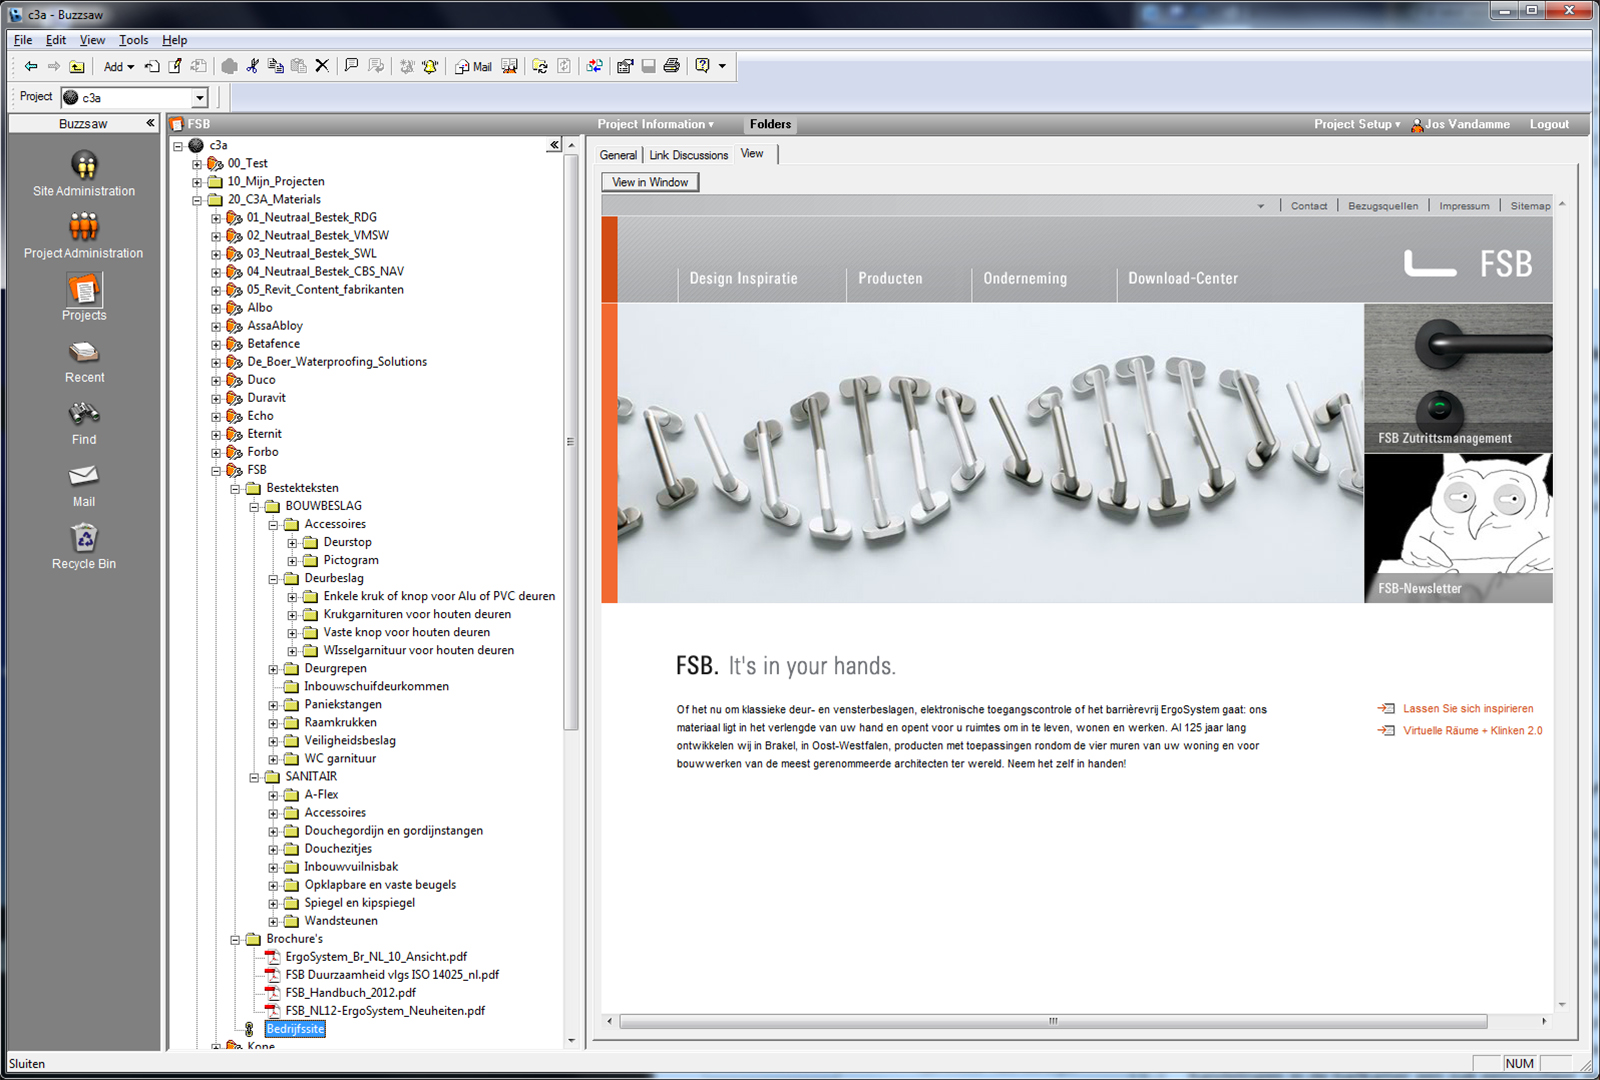This screenshot has height=1080, width=1600.
Task: Collapse the Buzzsaw sidebar with chevron
Action: 150,123
